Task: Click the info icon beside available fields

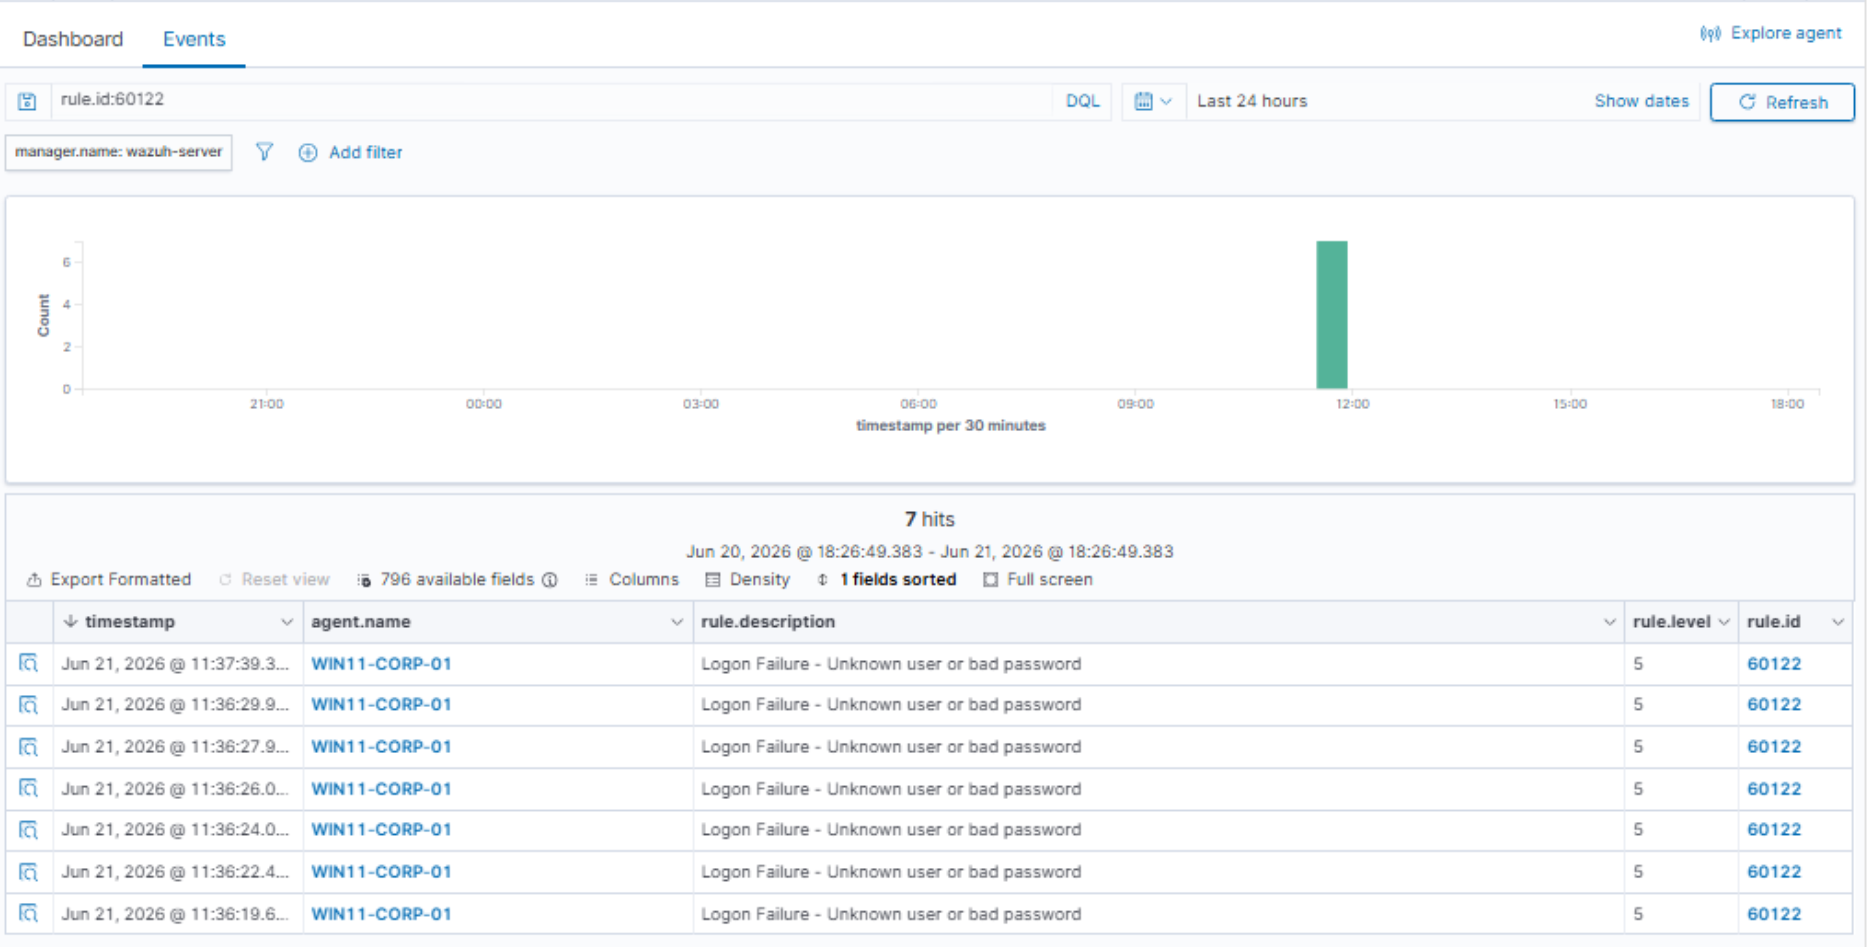Action: 550,580
